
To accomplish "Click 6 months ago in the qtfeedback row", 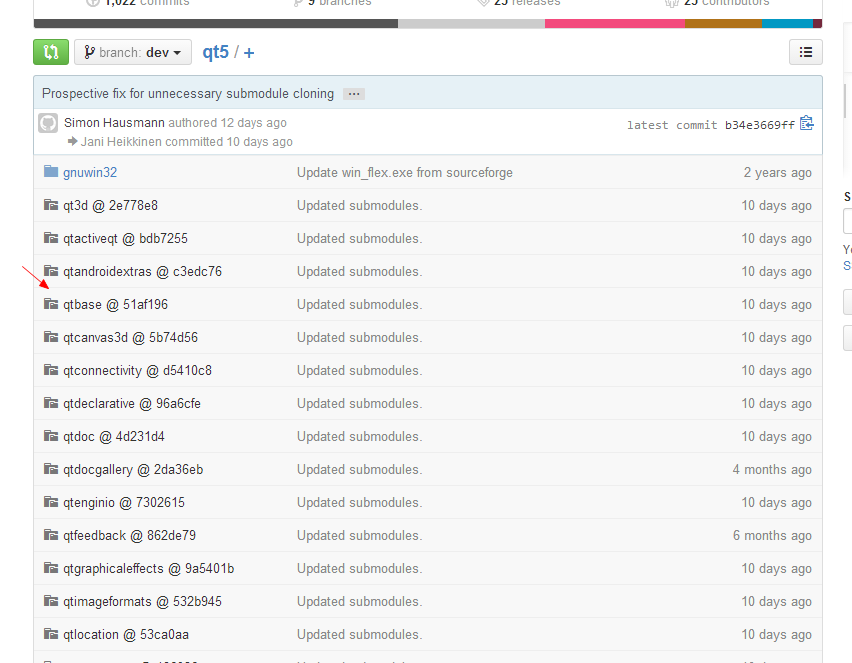I will pyautogui.click(x=772, y=535).
